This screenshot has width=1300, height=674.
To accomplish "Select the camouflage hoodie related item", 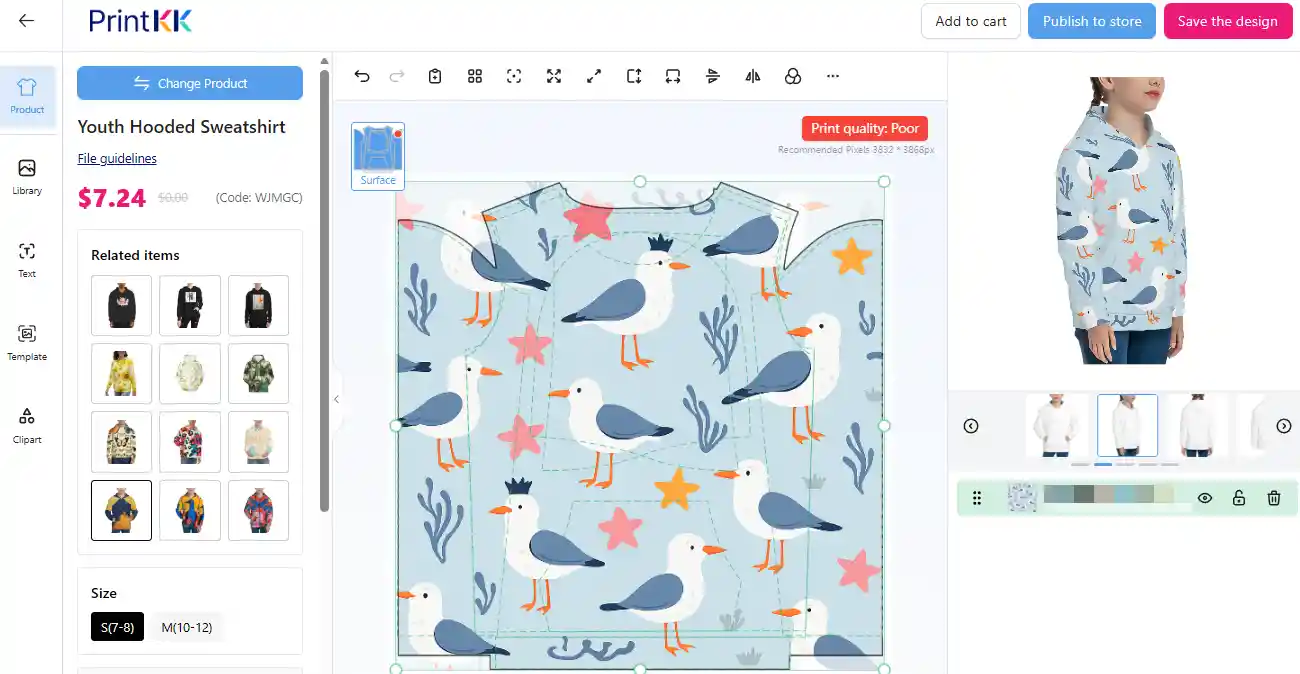I will coord(258,373).
